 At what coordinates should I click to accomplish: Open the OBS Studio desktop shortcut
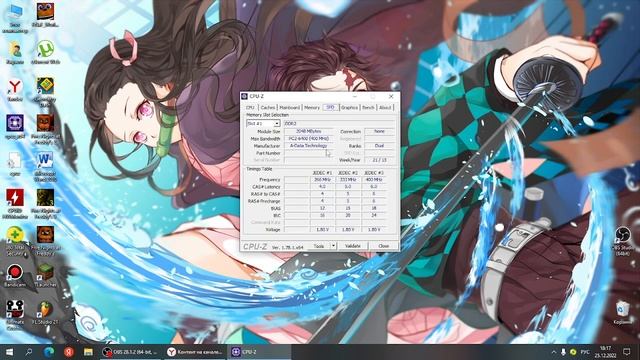[x=622, y=241]
